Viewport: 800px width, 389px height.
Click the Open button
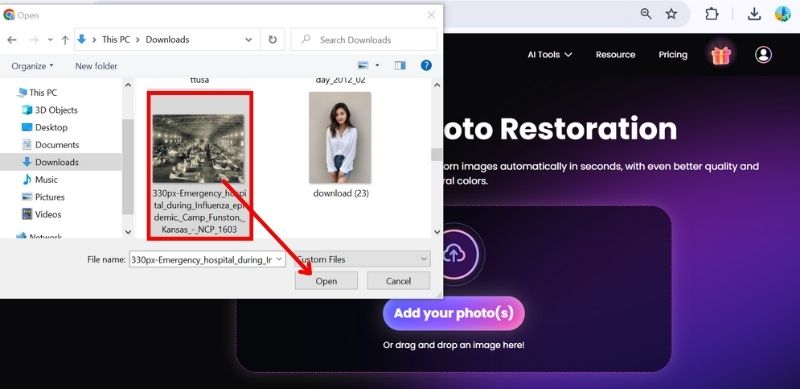pos(326,281)
